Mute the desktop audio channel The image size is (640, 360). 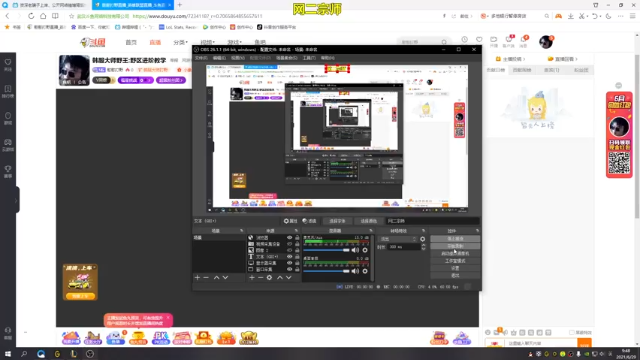pyautogui.click(x=355, y=271)
